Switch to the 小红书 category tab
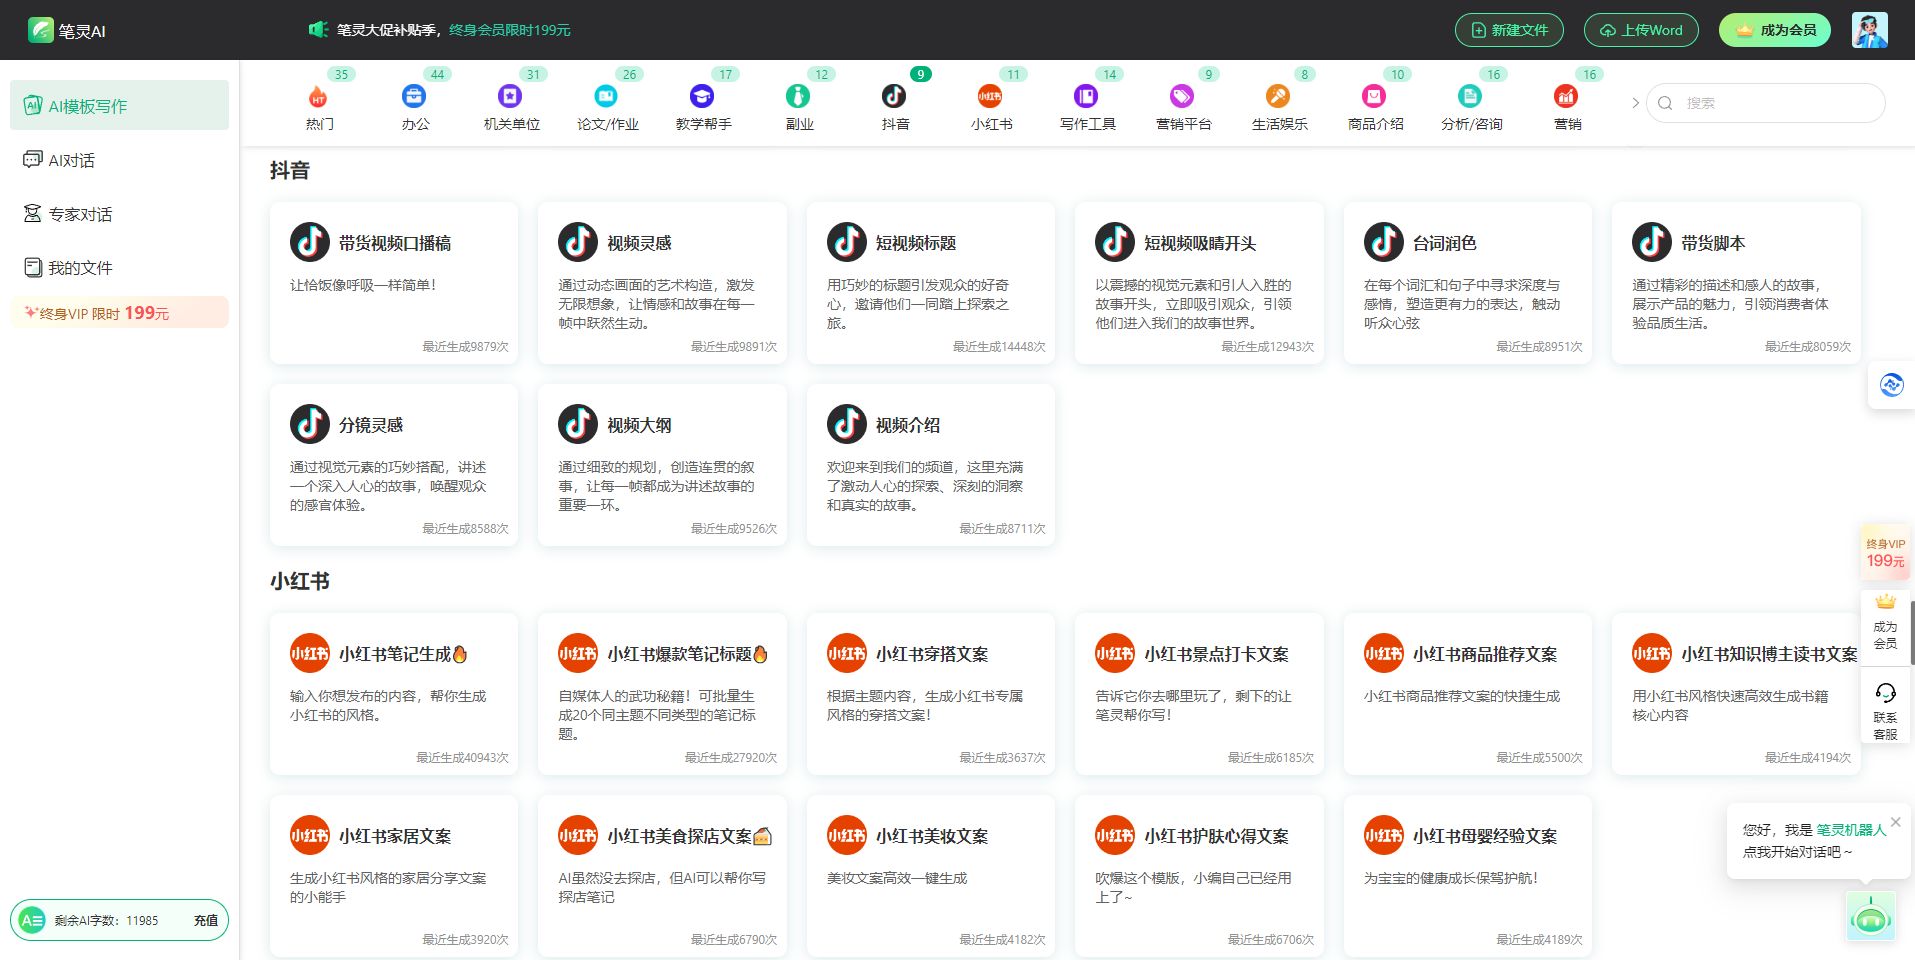 tap(991, 106)
